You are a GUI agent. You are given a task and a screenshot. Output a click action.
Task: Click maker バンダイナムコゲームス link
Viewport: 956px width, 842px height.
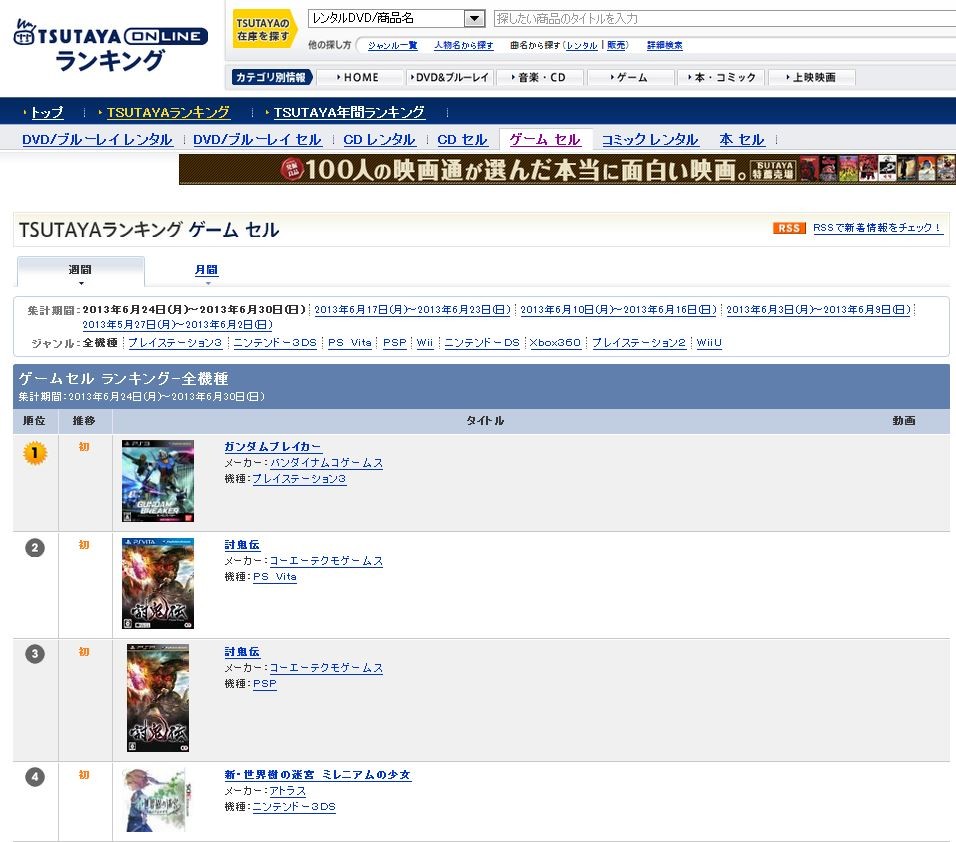(326, 463)
